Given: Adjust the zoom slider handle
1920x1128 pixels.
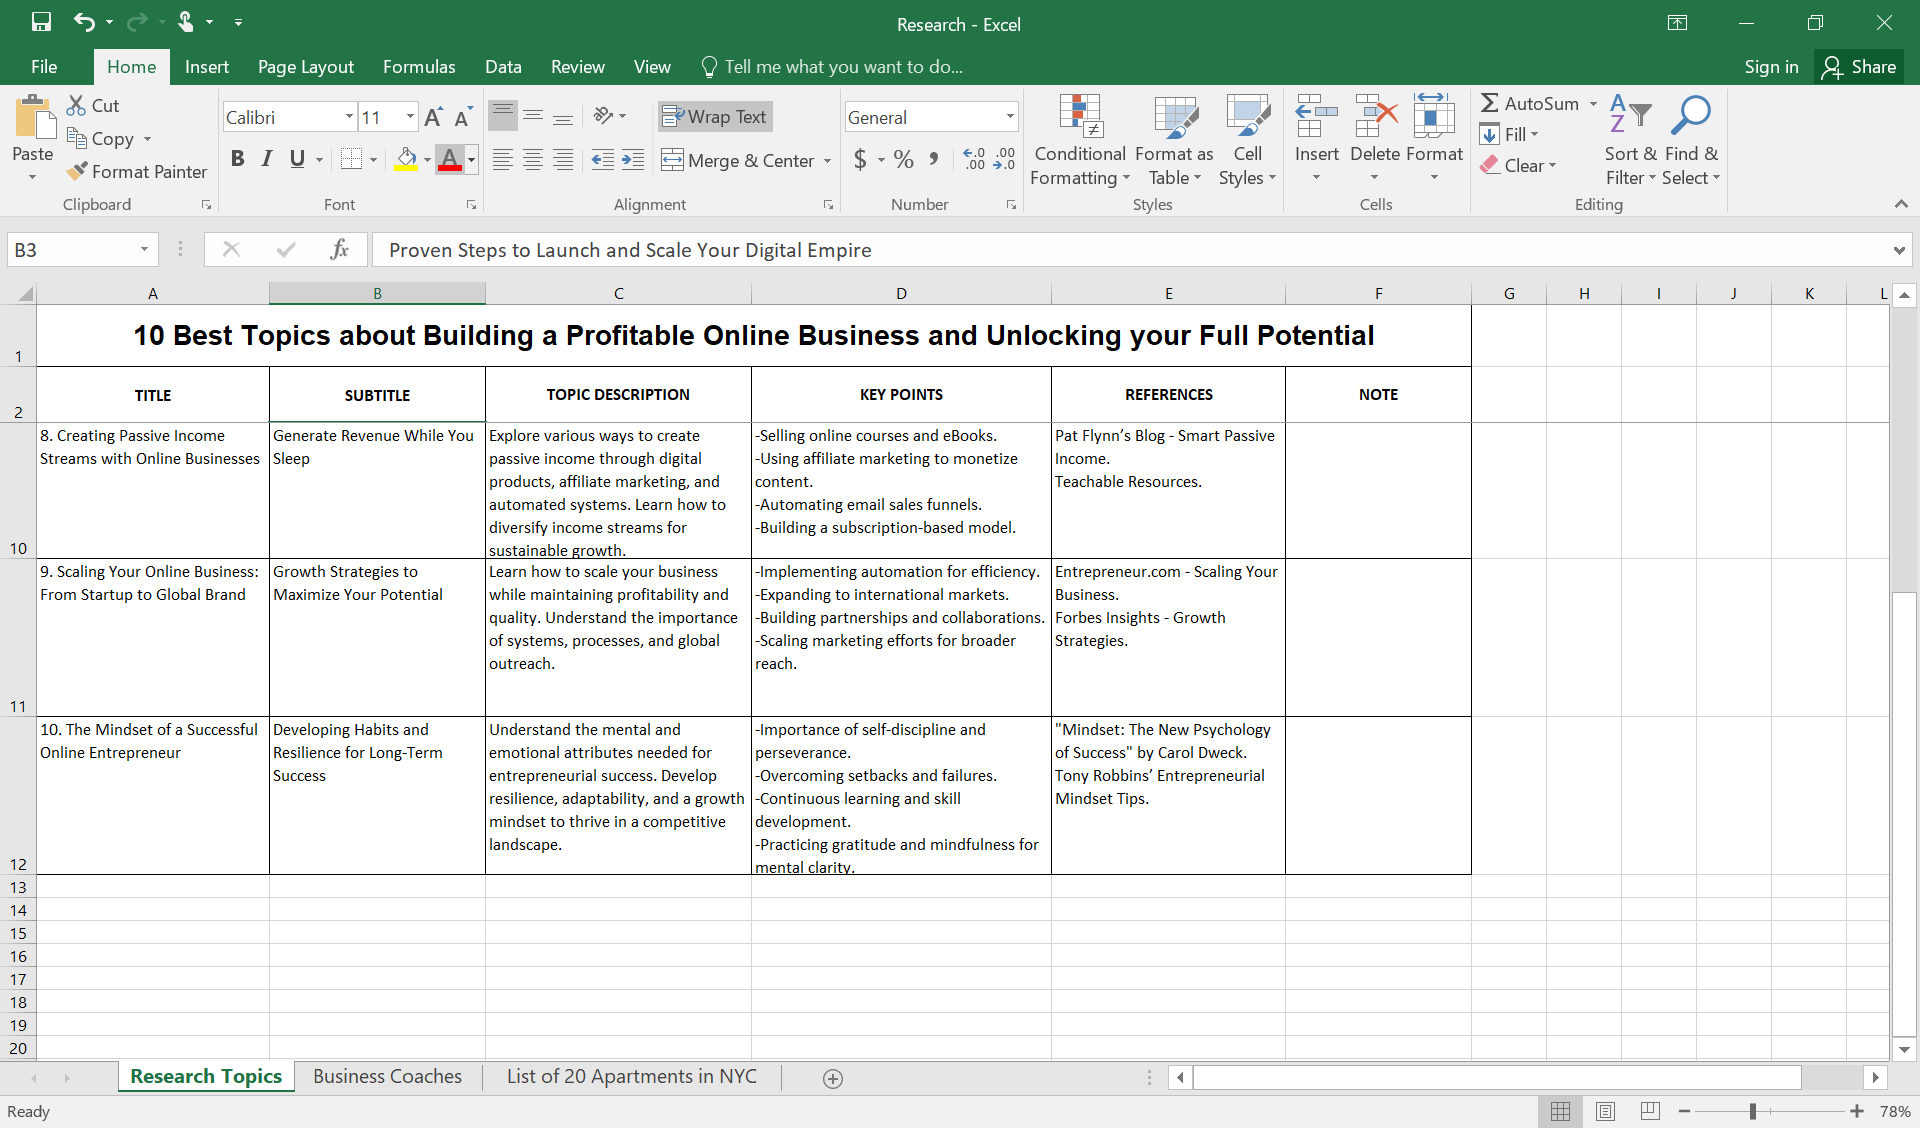Looking at the screenshot, I should coord(1752,1111).
